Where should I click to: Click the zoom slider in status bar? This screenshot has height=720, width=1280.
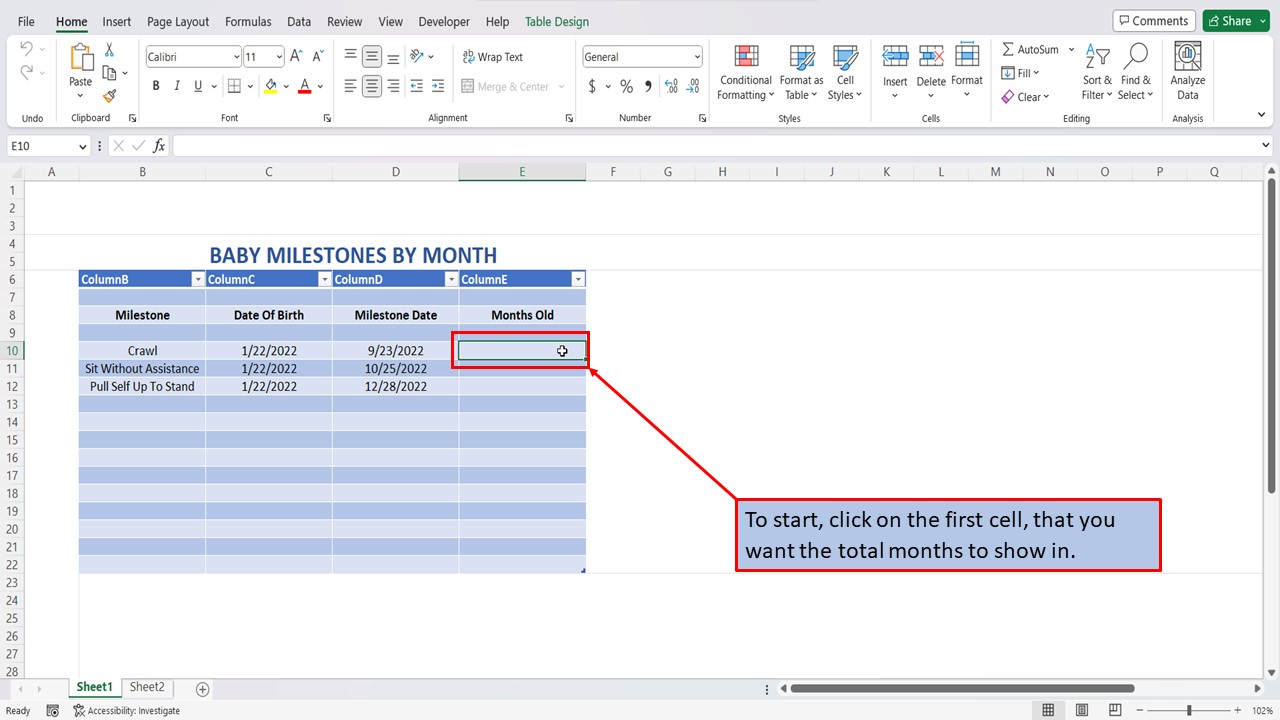tap(1189, 710)
